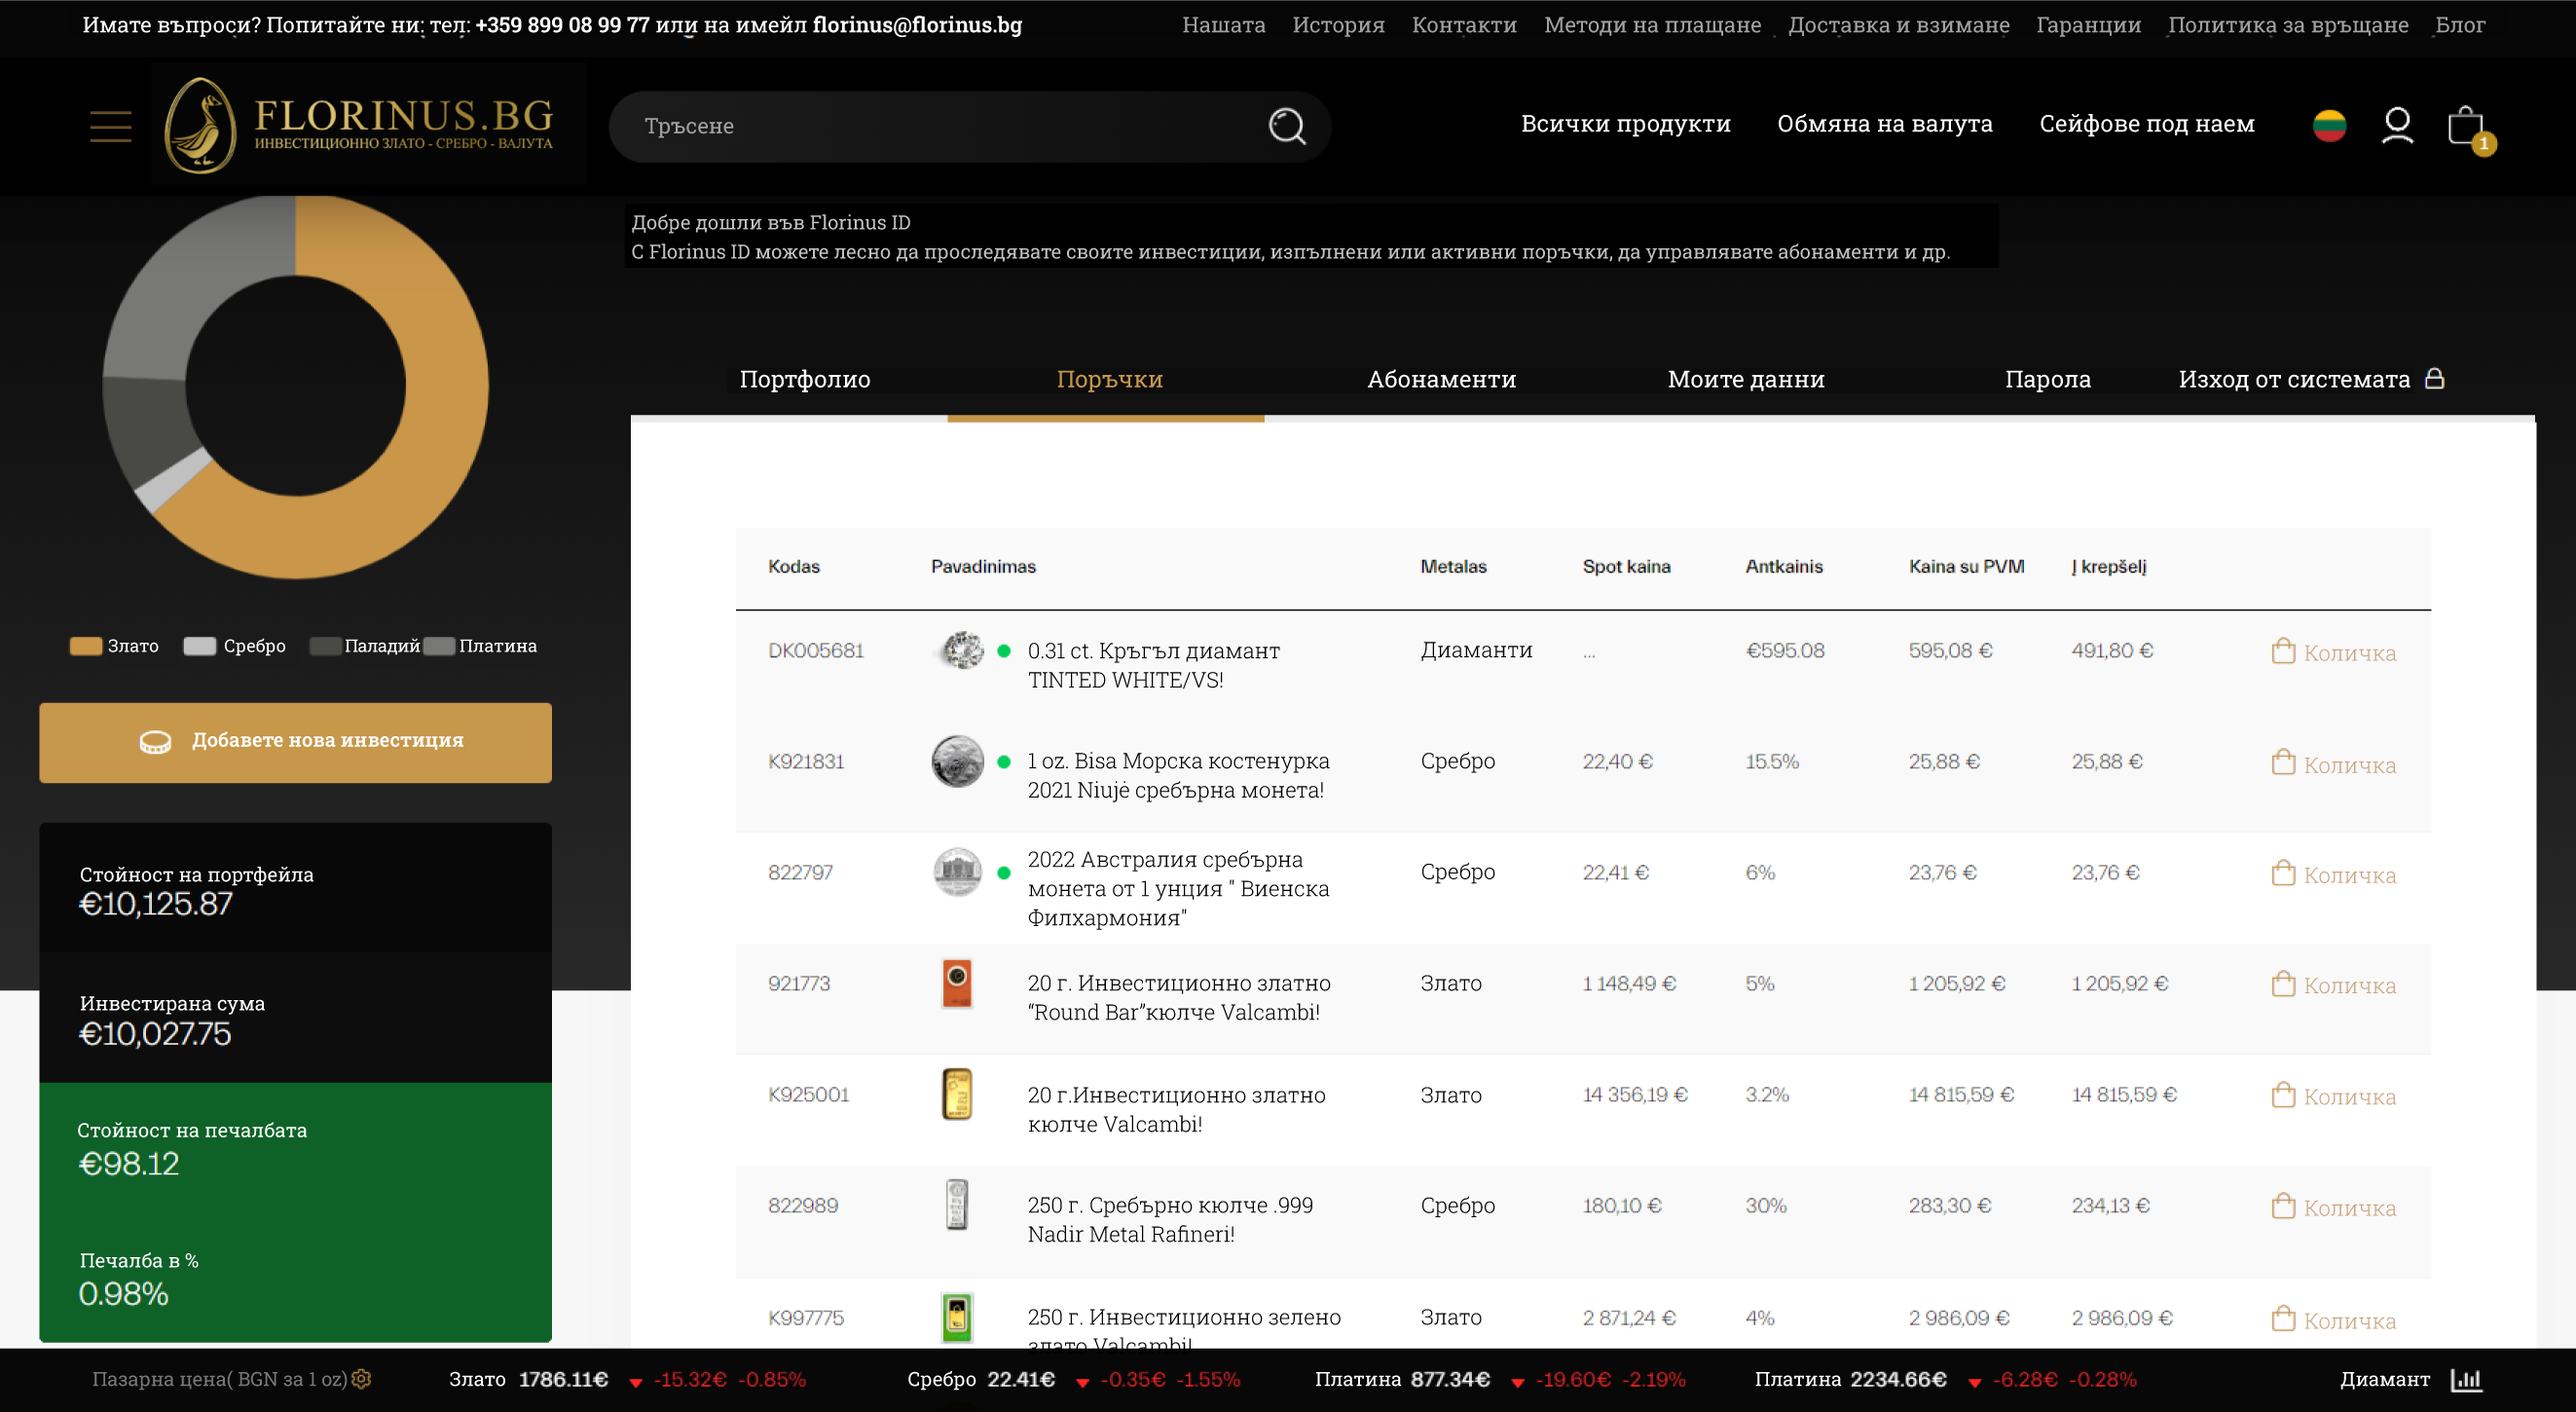Image resolution: width=2576 pixels, height=1412 pixels.
Task: Open the hamburger menu icon
Action: tap(110, 126)
